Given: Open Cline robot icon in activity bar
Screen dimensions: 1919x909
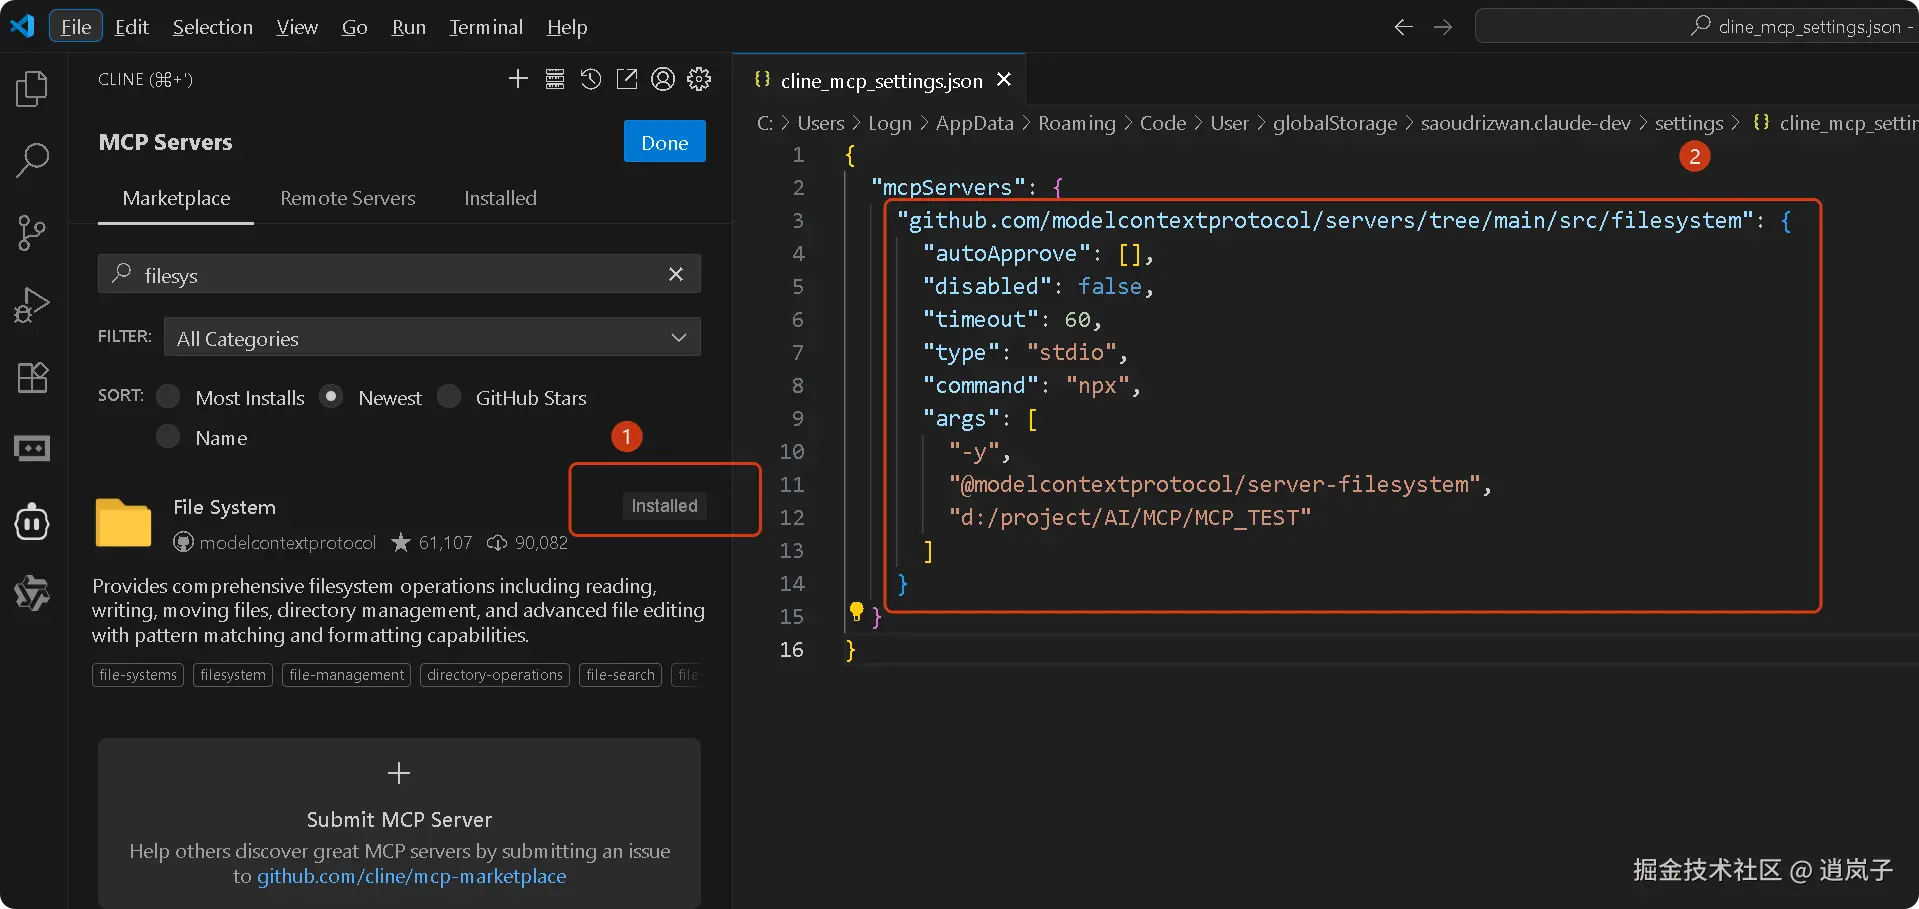Looking at the screenshot, I should [32, 522].
